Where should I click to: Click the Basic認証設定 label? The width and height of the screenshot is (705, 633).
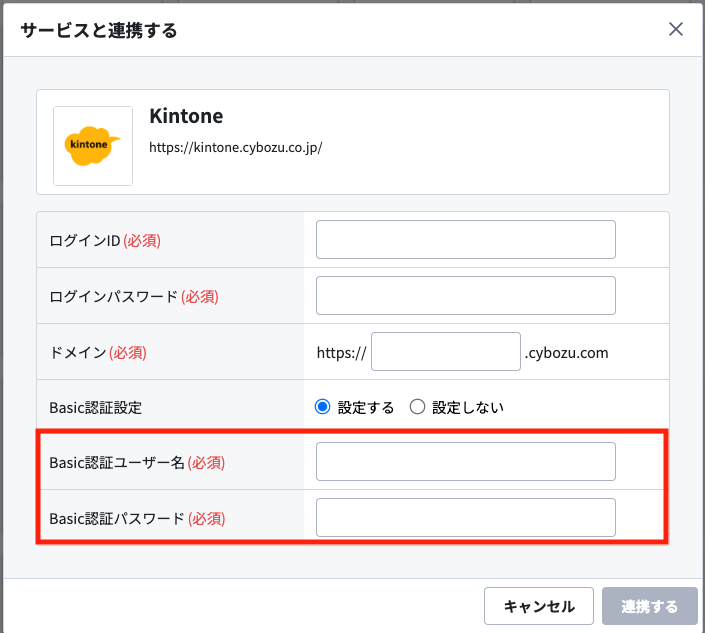[95, 408]
